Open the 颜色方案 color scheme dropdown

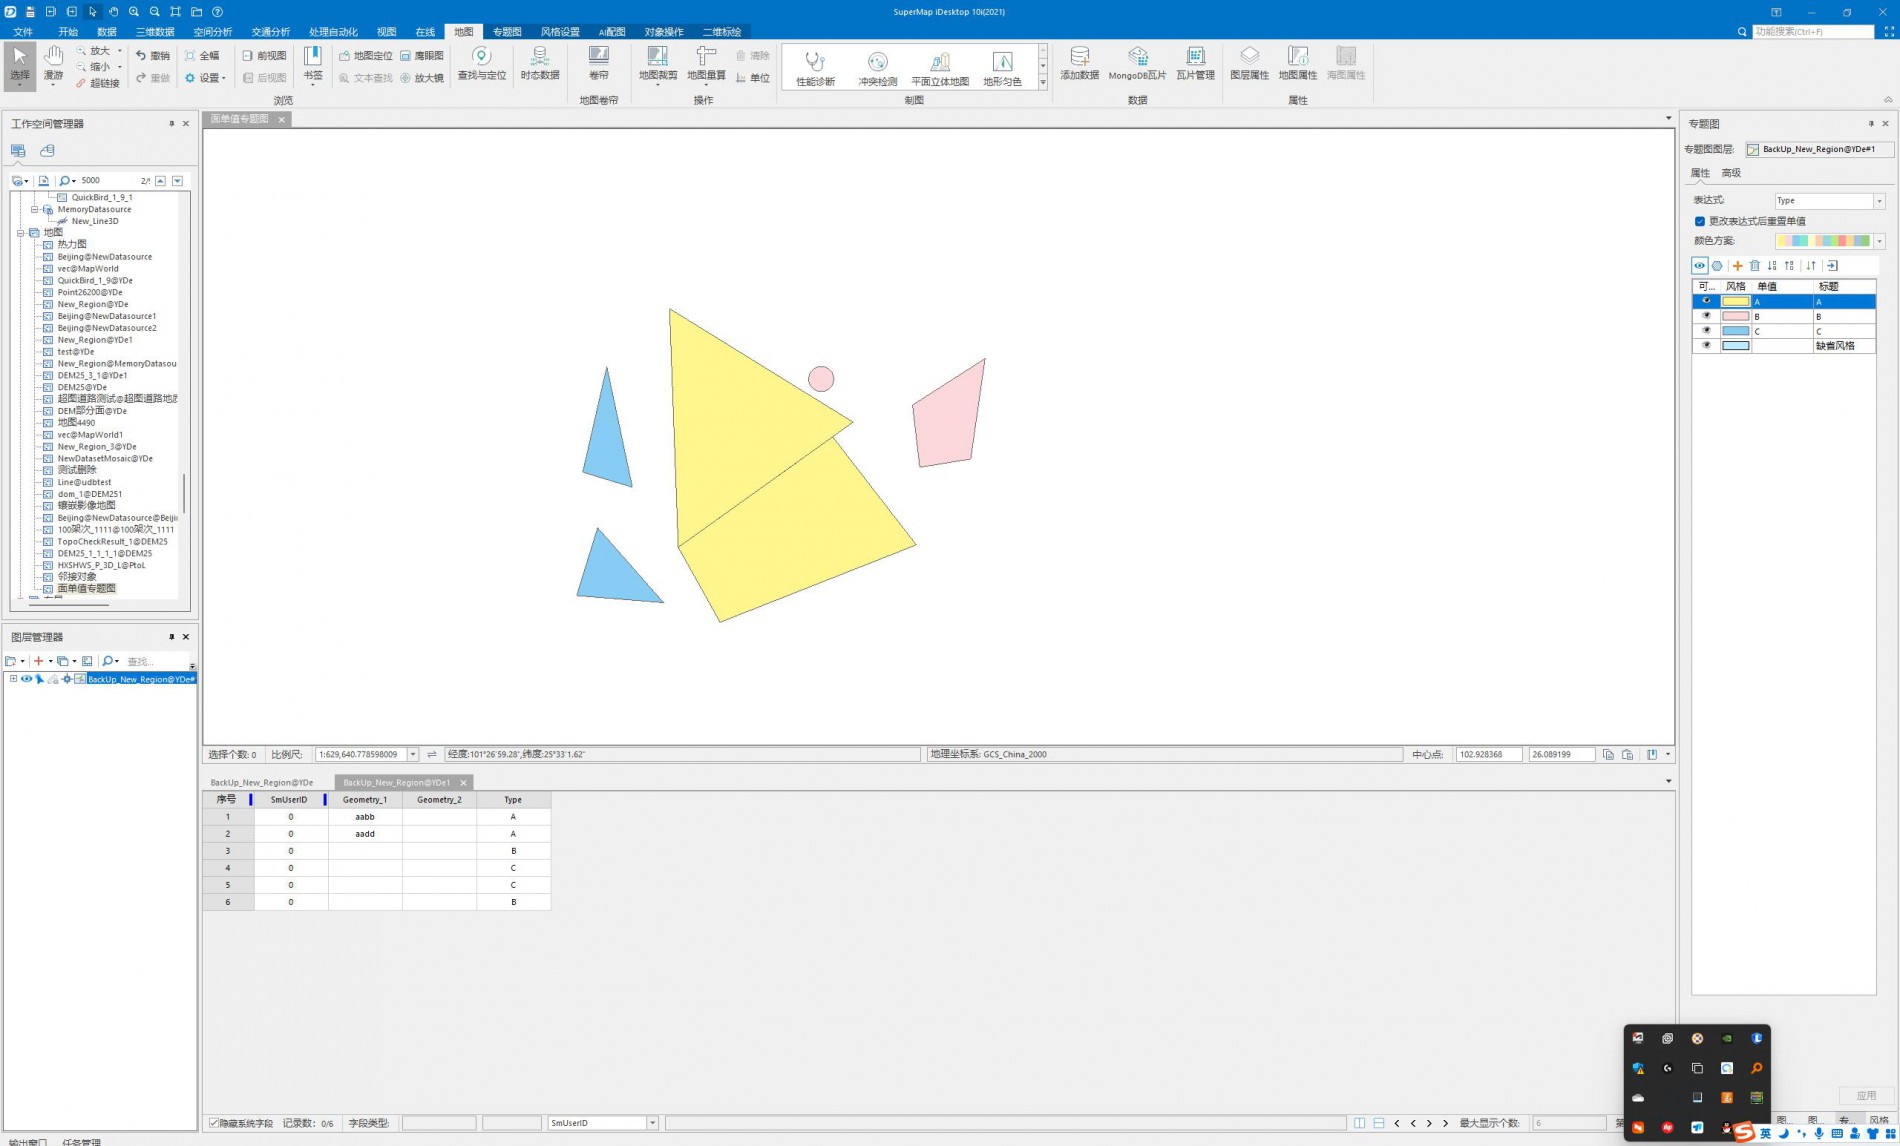[1879, 241]
